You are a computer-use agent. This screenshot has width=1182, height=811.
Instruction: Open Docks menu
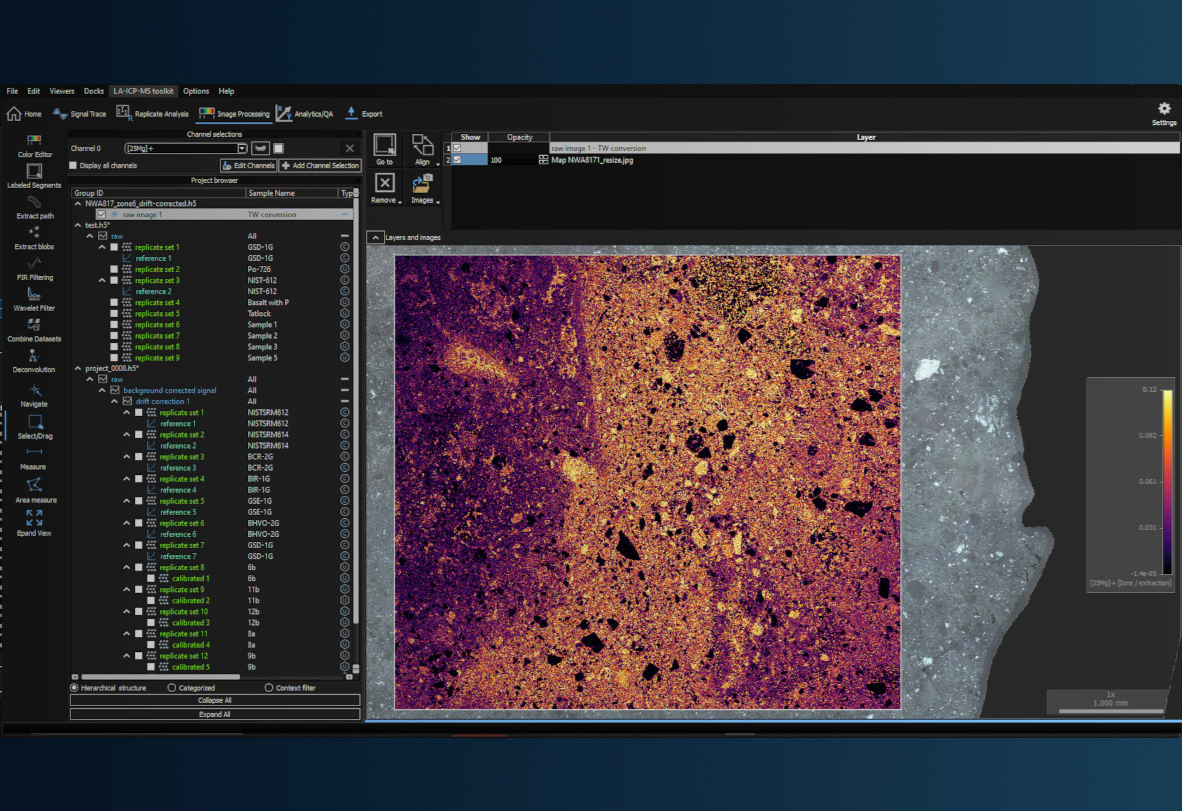94,91
